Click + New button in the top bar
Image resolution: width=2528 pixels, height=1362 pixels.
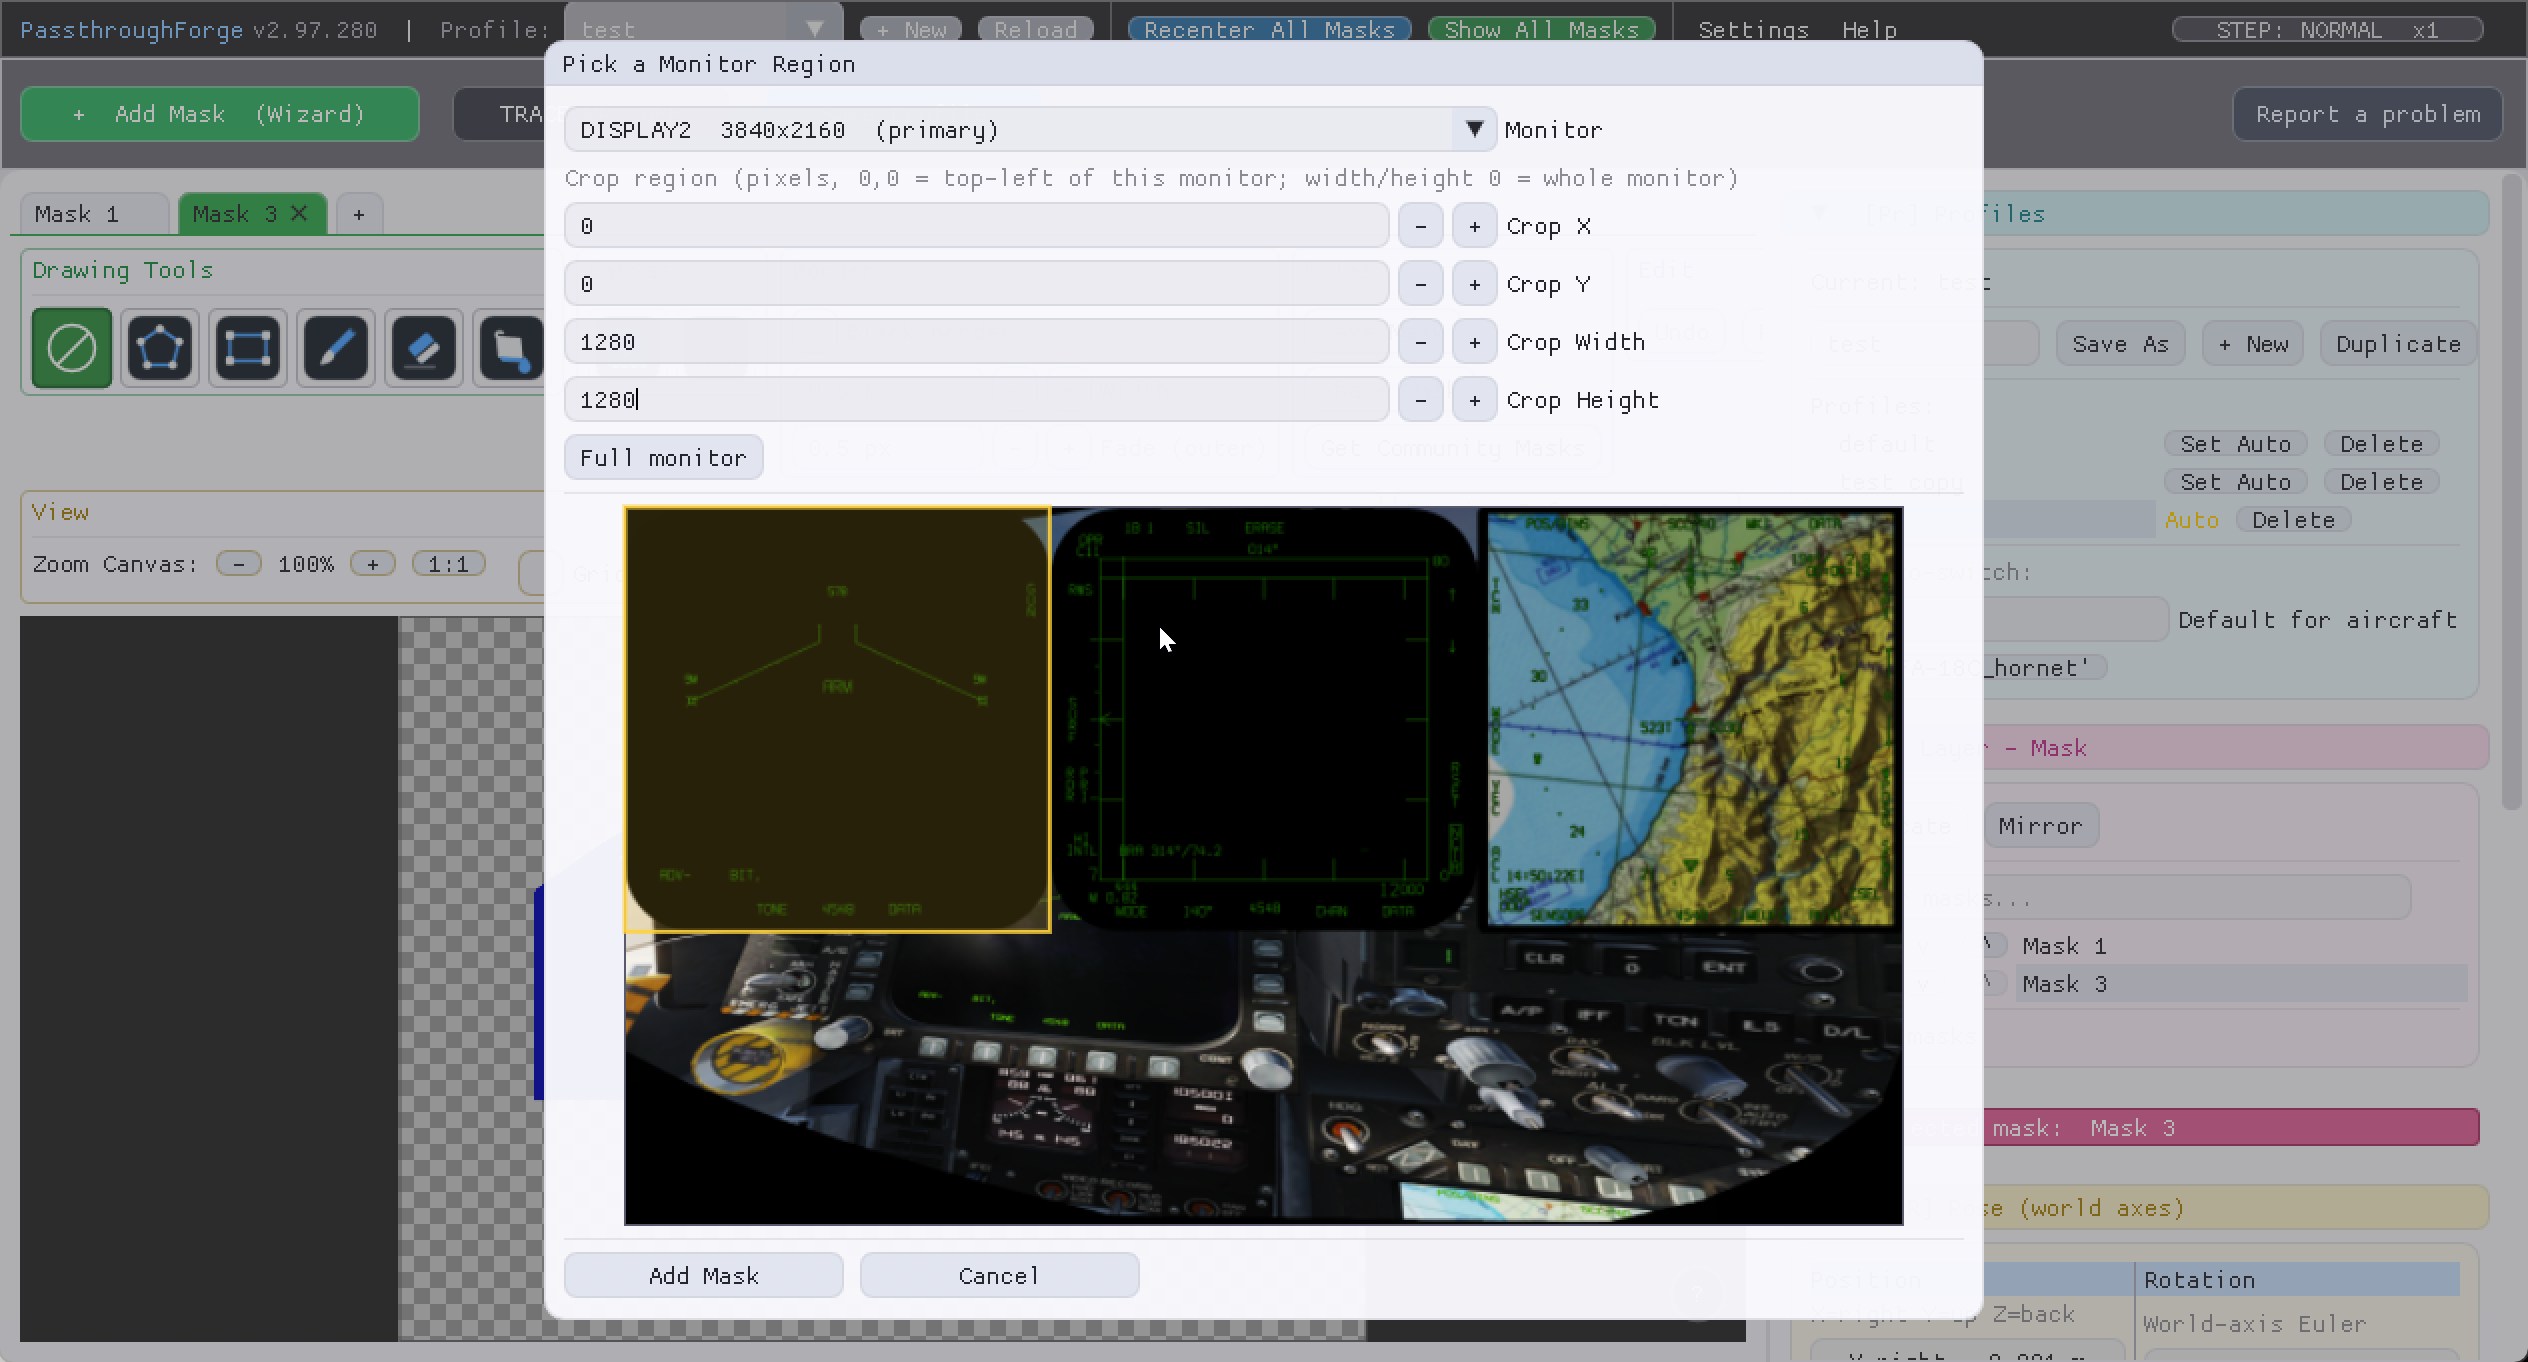pyautogui.click(x=911, y=30)
